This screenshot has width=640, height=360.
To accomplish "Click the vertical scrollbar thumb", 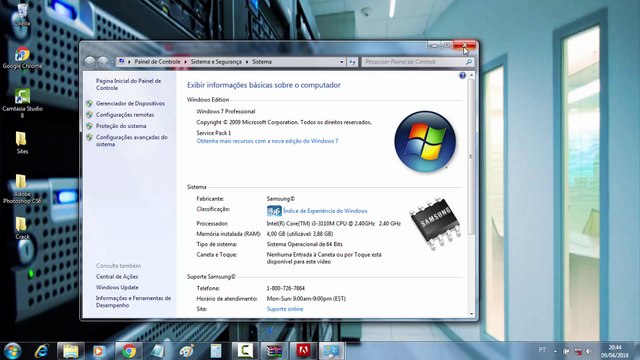I will click(x=471, y=157).
